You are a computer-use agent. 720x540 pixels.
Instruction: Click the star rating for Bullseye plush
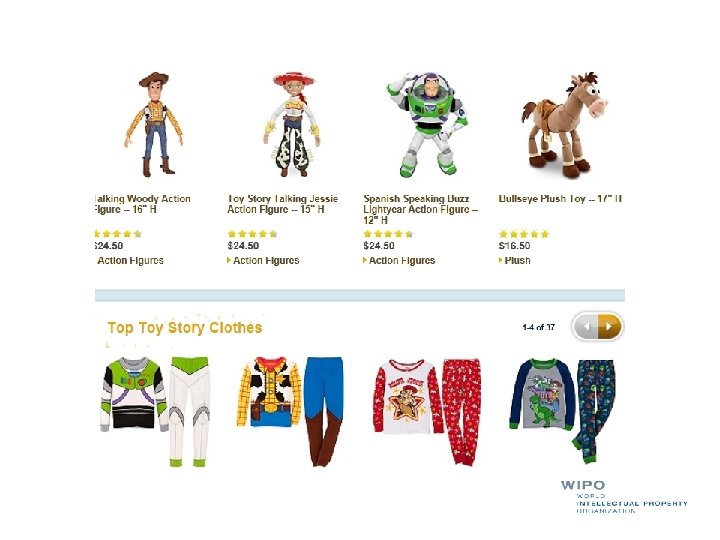(x=524, y=234)
